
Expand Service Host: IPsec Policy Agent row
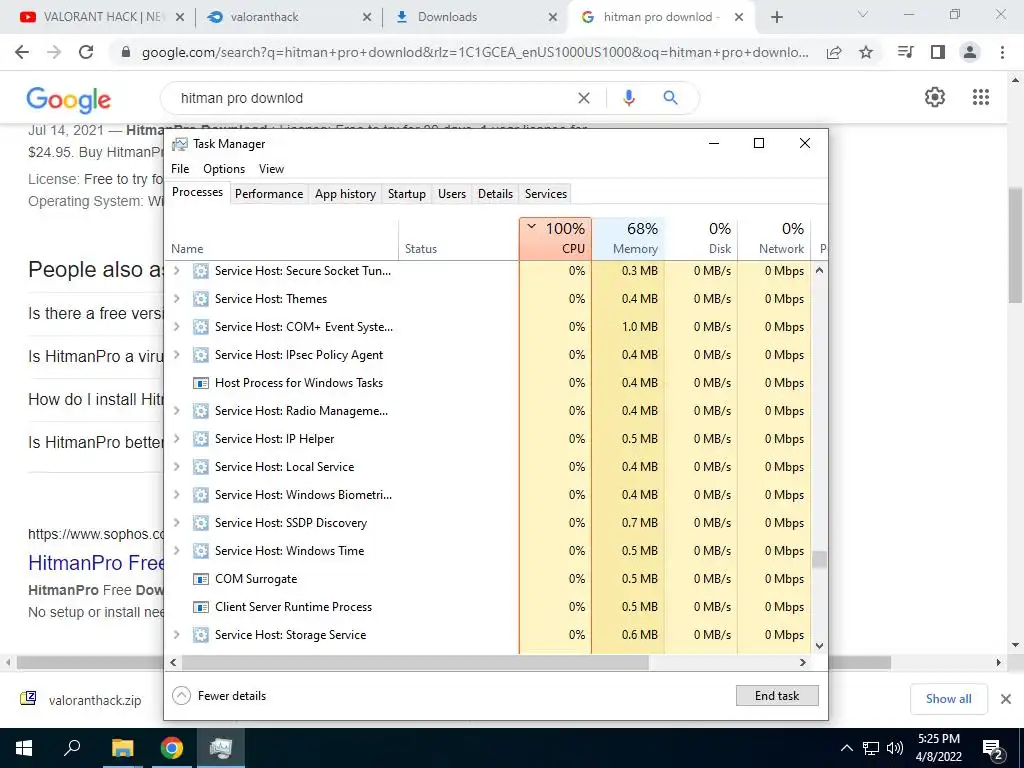176,355
